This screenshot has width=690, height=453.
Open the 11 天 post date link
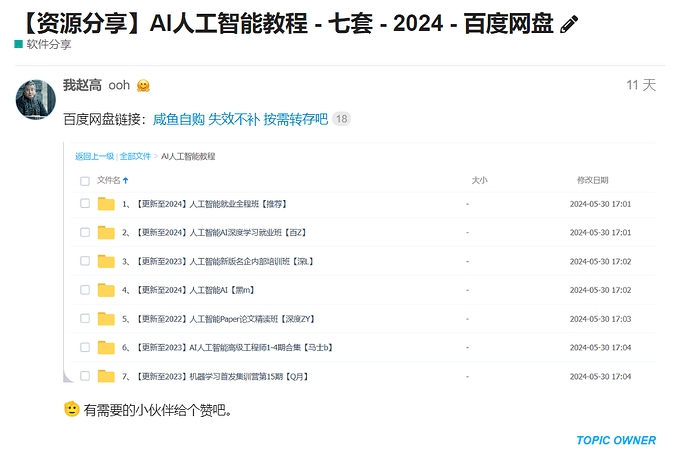(x=641, y=85)
